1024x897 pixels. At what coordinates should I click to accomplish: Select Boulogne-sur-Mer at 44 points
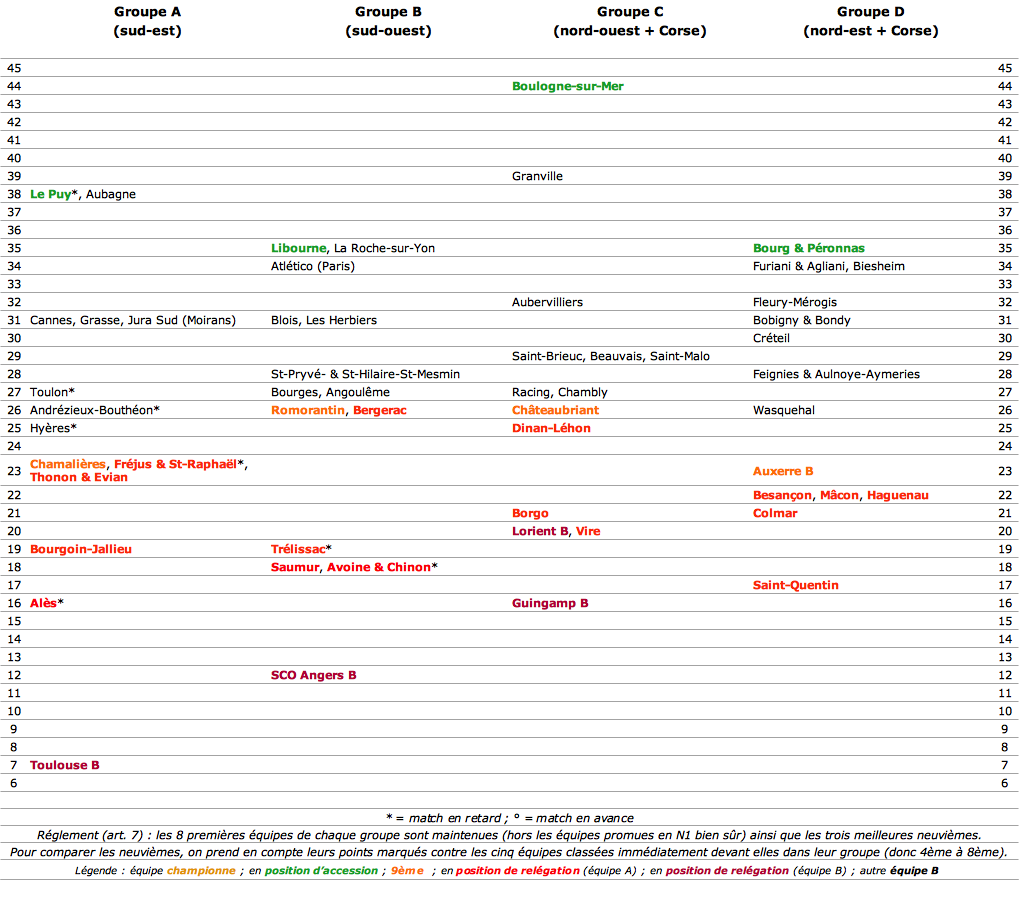pos(568,86)
